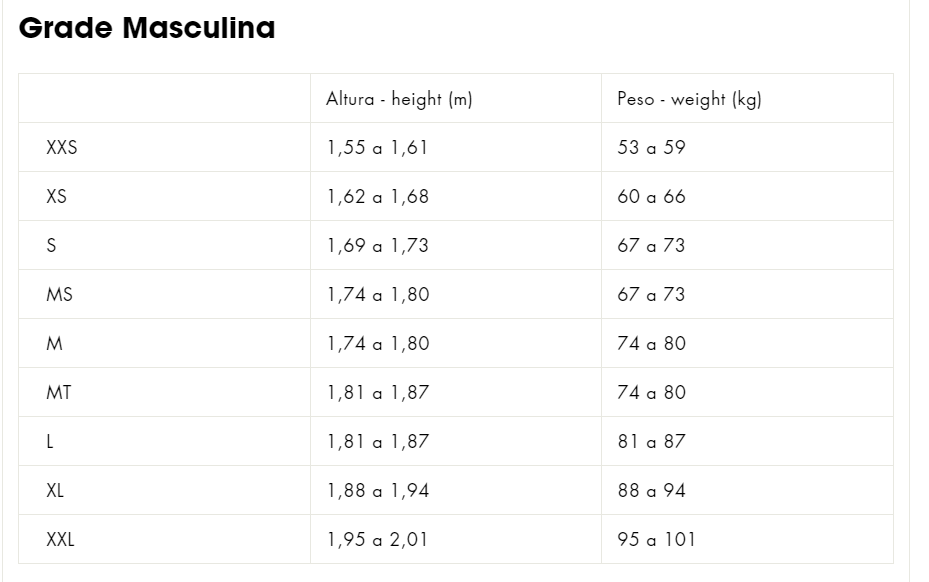Click the "Grade Masculina" heading
This screenshot has height=582, width=929.
[x=147, y=28]
